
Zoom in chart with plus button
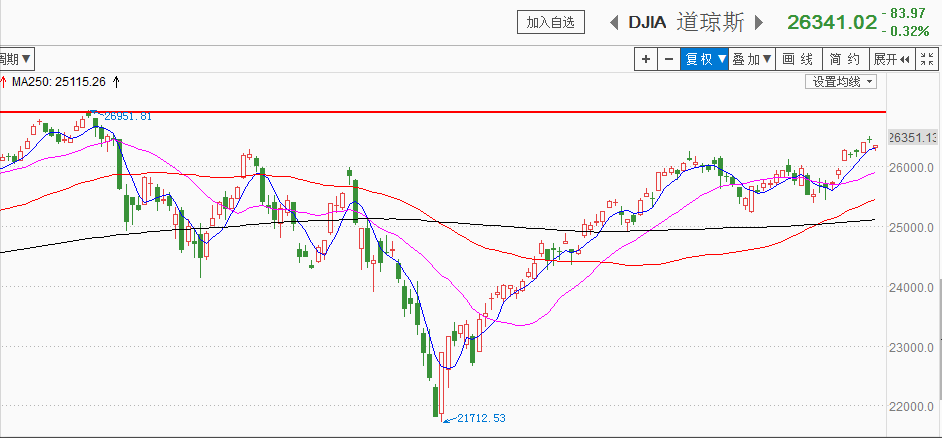coord(646,59)
